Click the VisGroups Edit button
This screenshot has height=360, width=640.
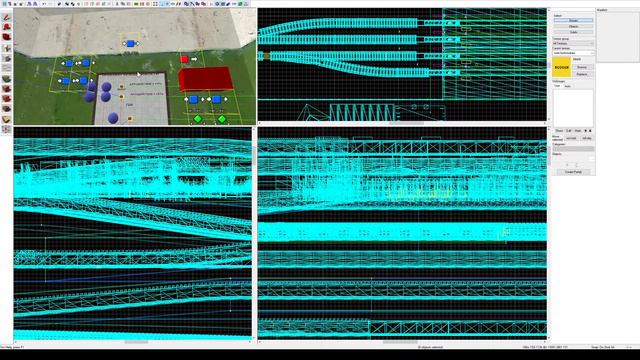569,131
